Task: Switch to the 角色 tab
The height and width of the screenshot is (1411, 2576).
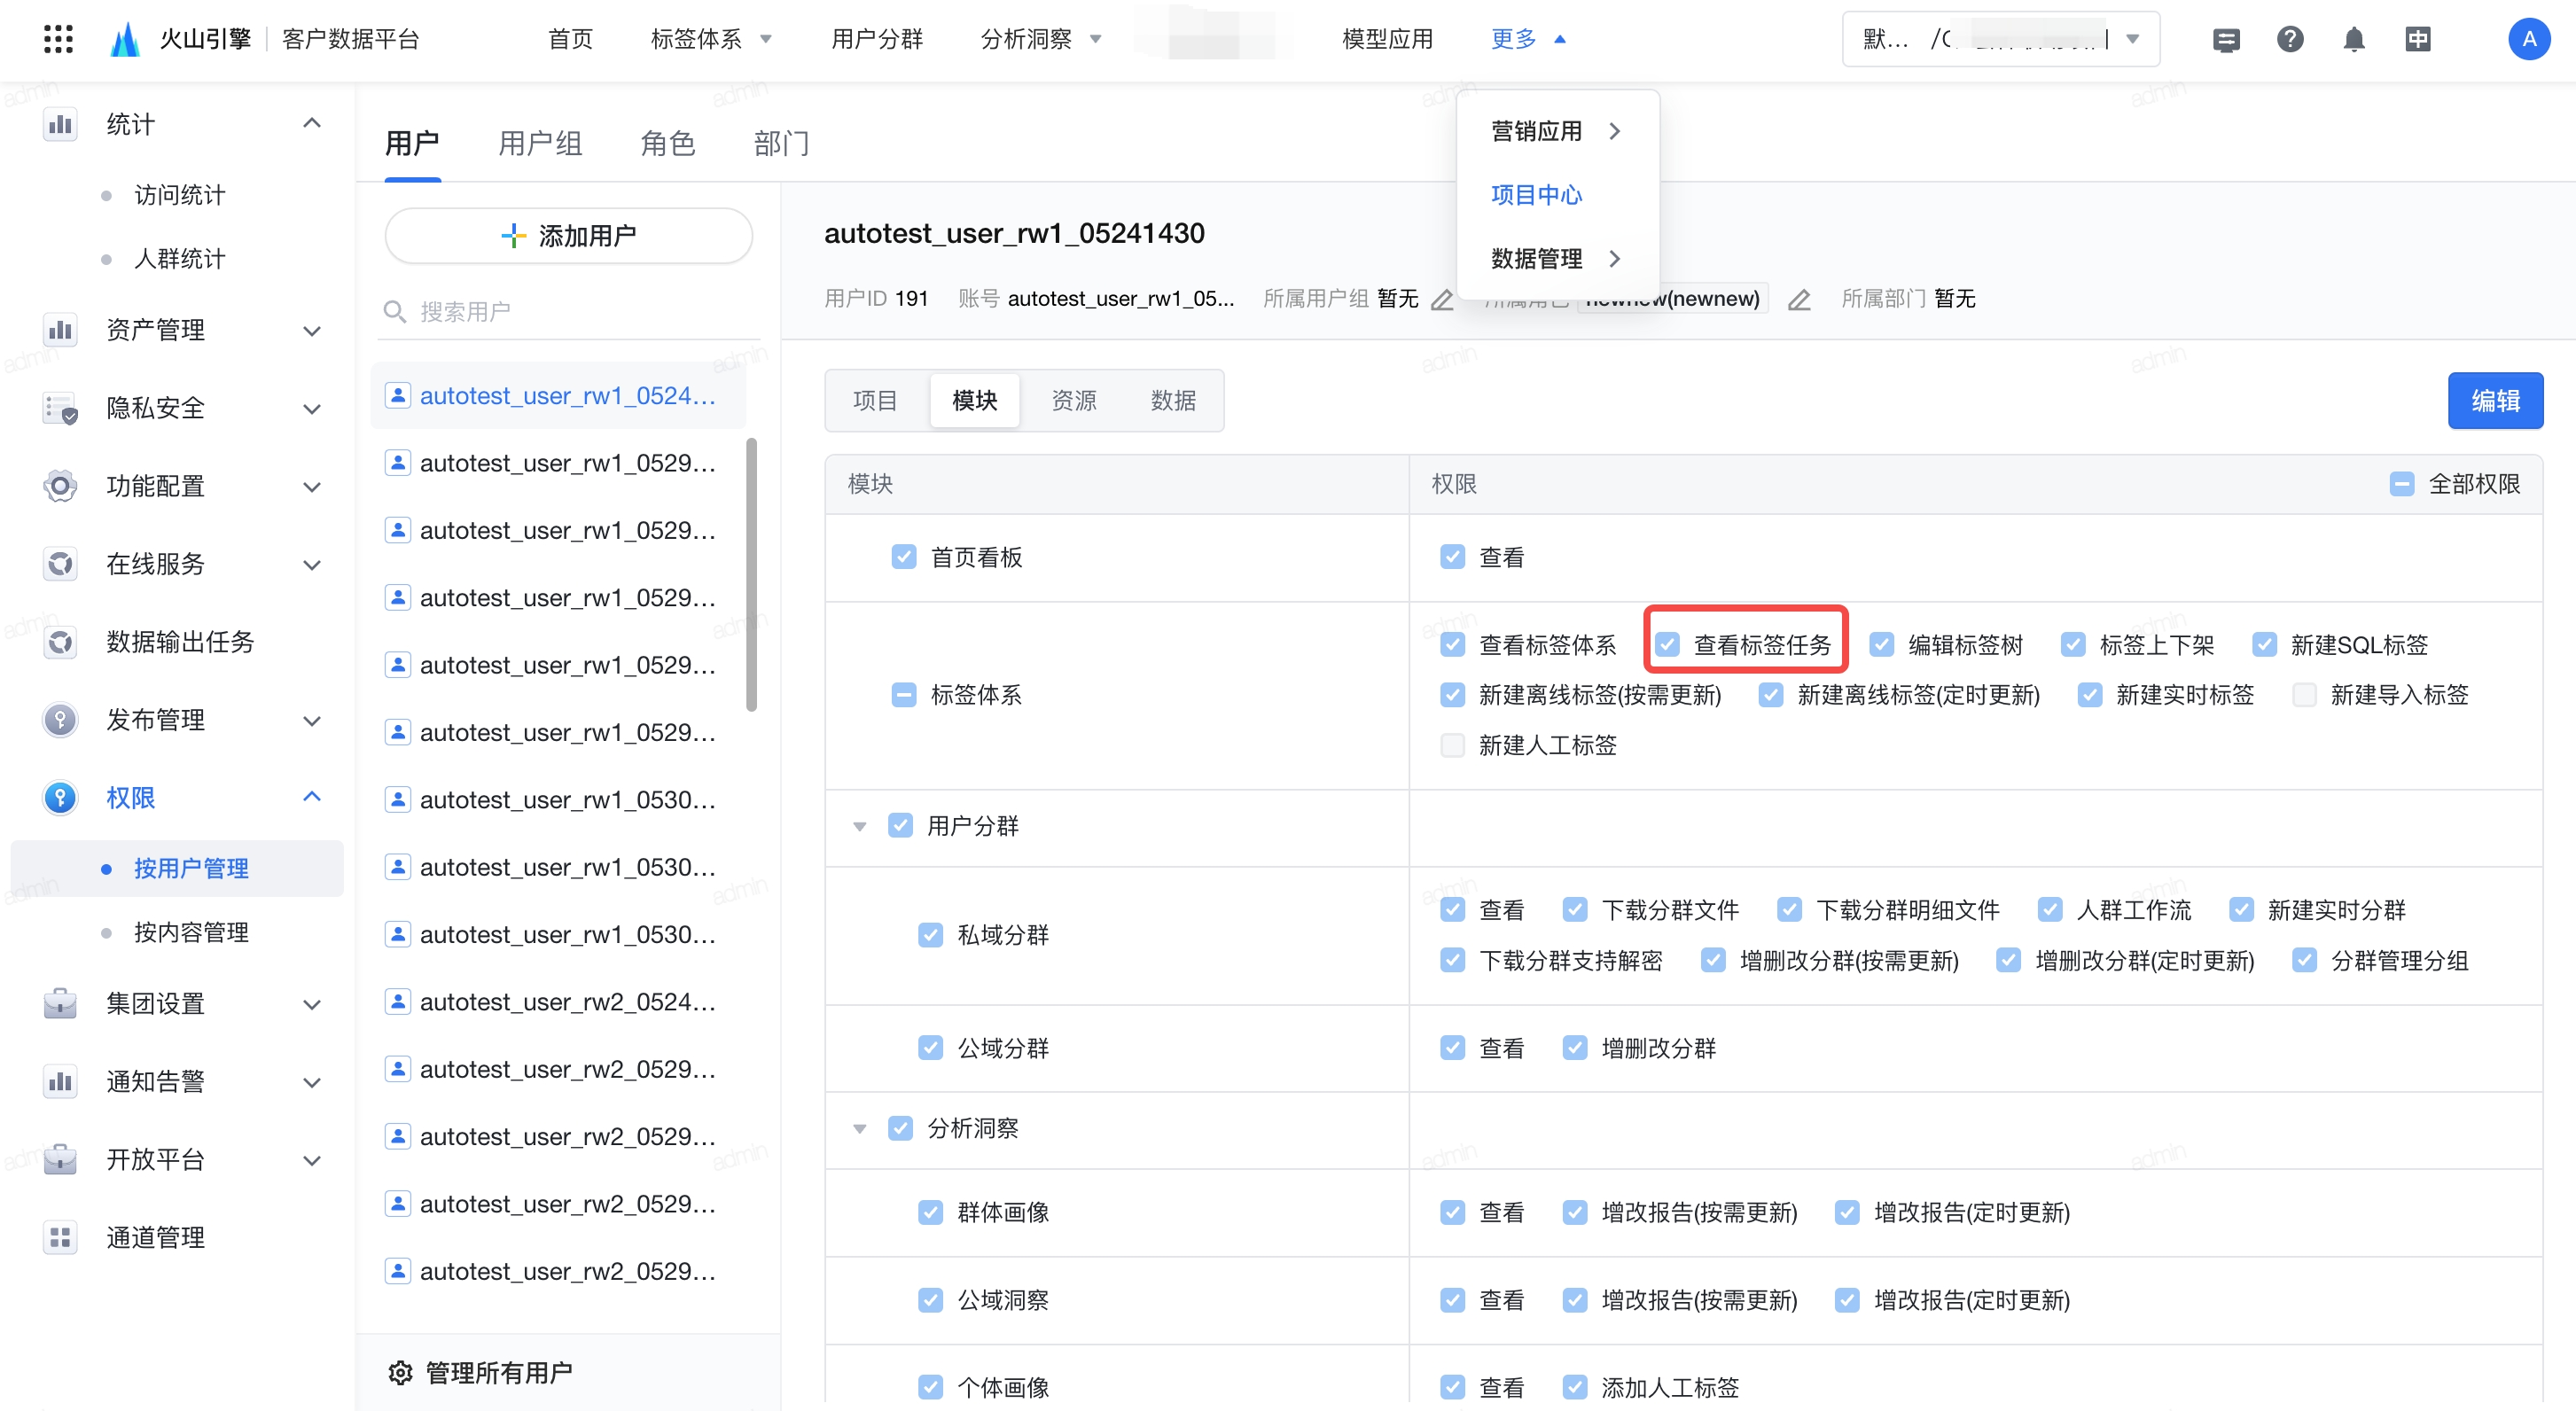Action: tap(667, 143)
